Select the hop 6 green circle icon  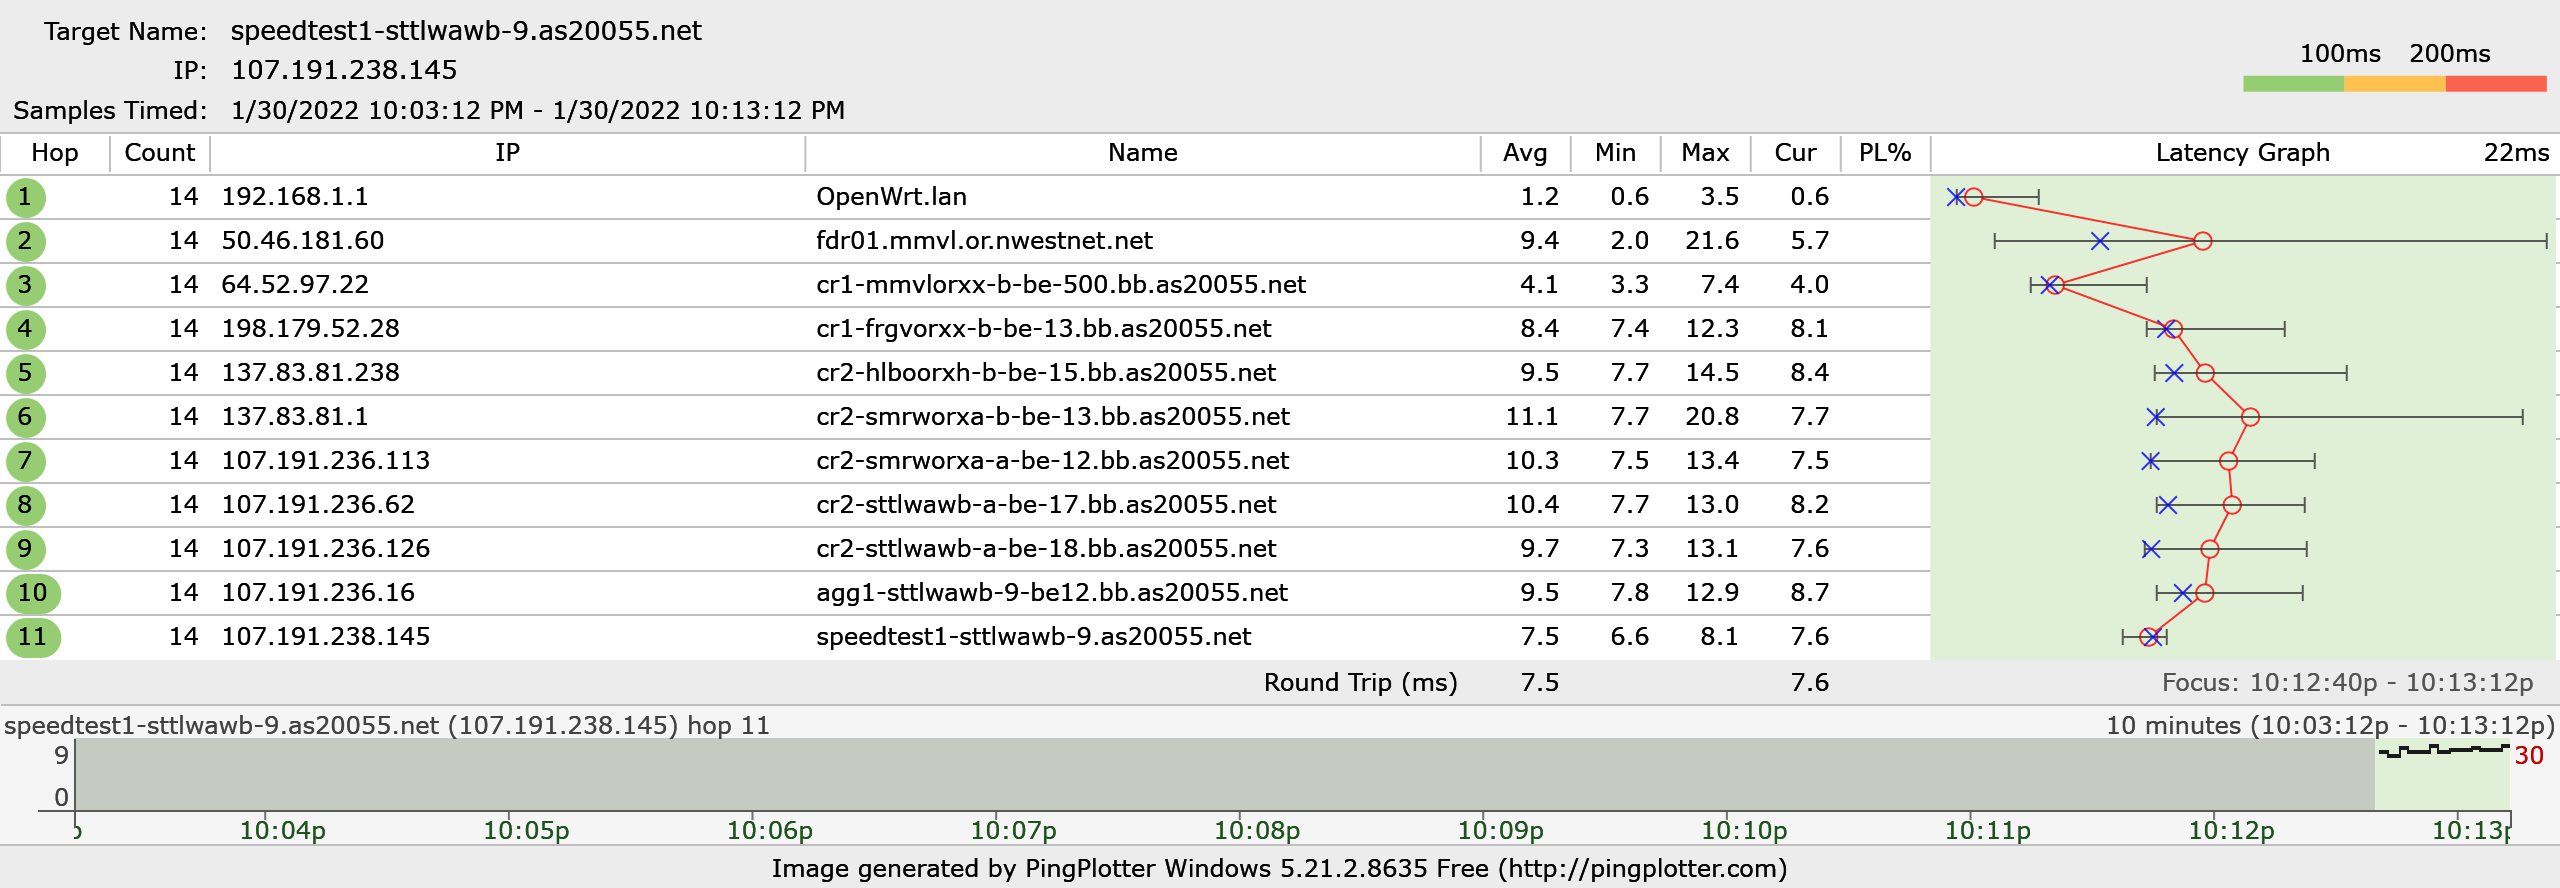pos(25,417)
